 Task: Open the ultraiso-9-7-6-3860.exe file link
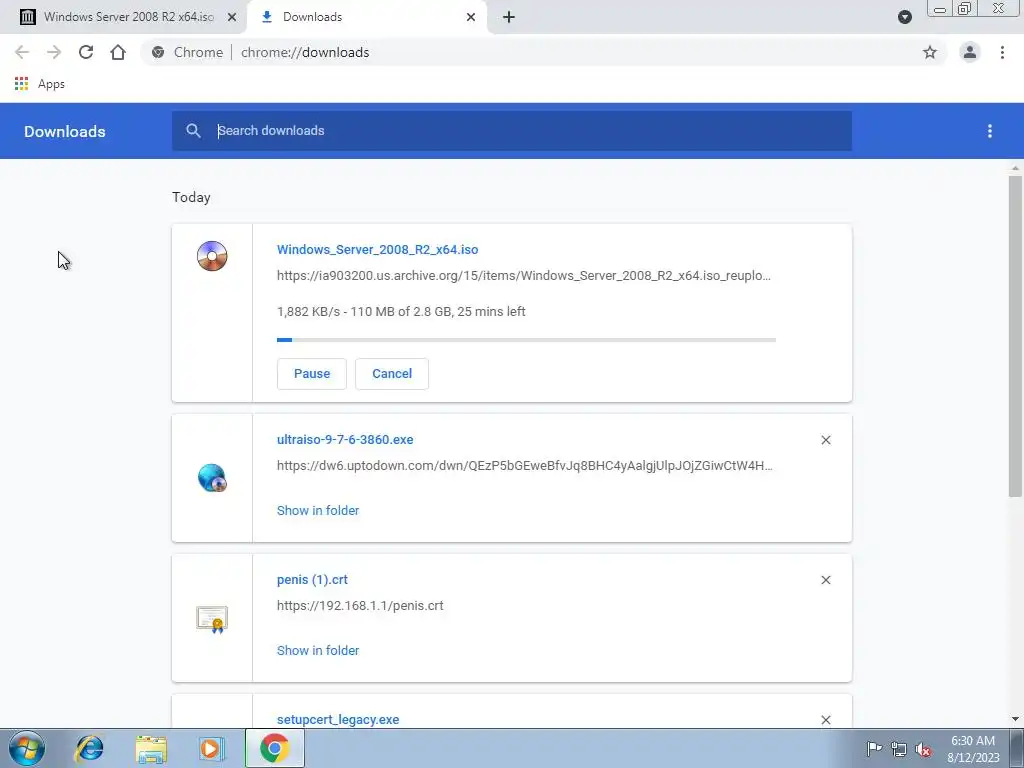pos(345,440)
